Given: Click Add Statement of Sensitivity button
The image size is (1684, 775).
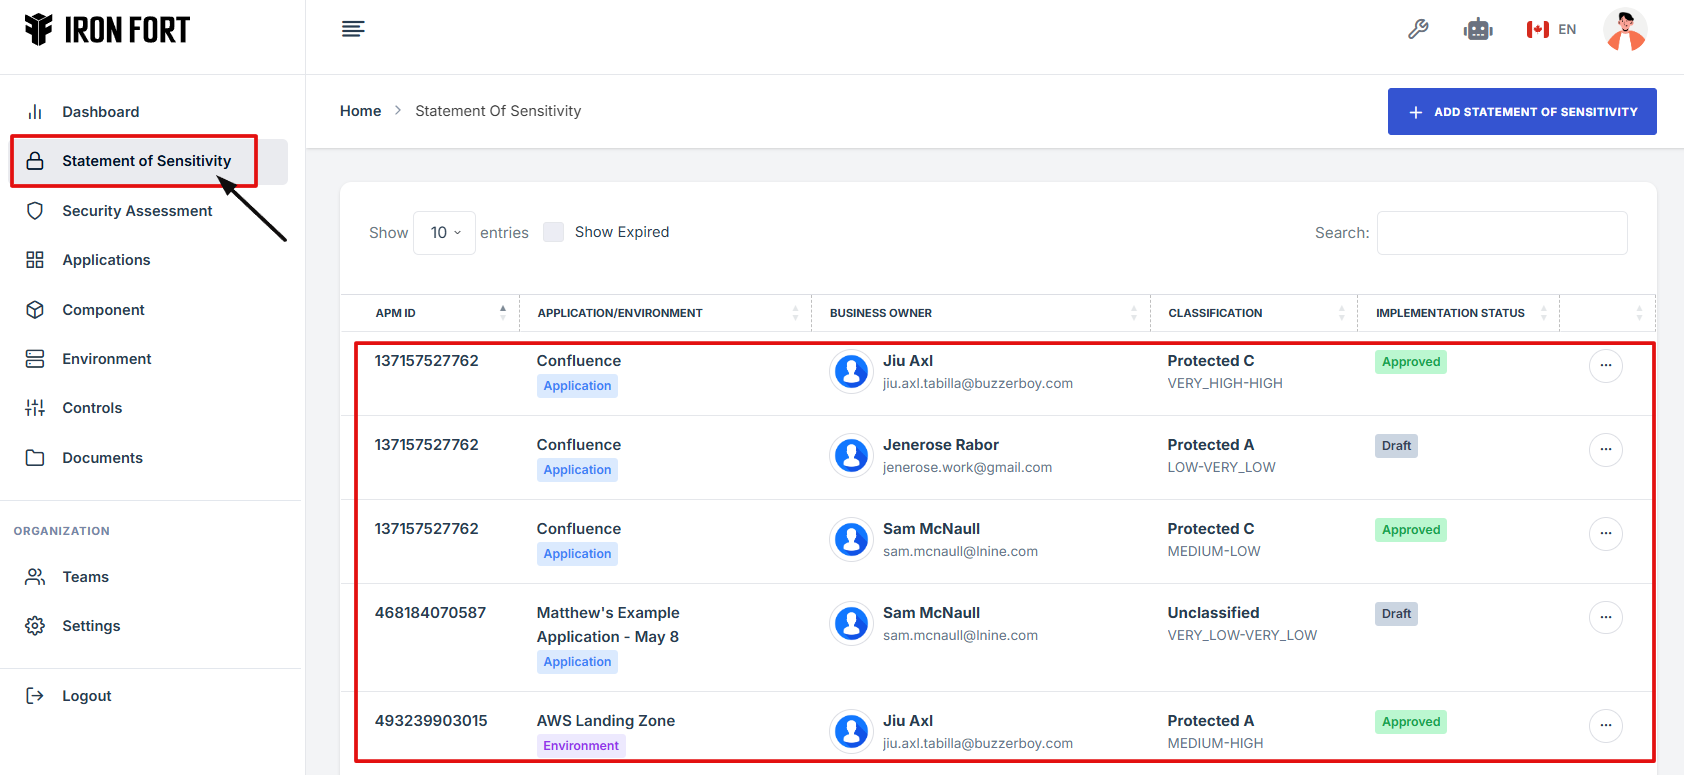Looking at the screenshot, I should (1521, 112).
